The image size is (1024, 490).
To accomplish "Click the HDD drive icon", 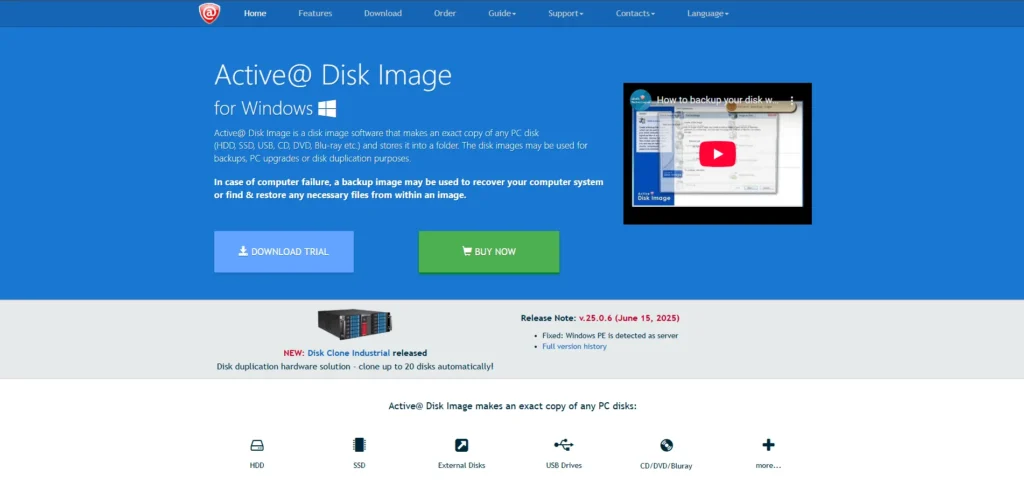I will point(257,445).
